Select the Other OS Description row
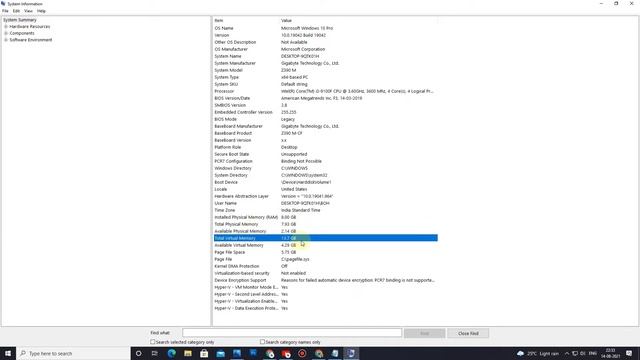Image resolution: width=640 pixels, height=360 pixels. 325,42
